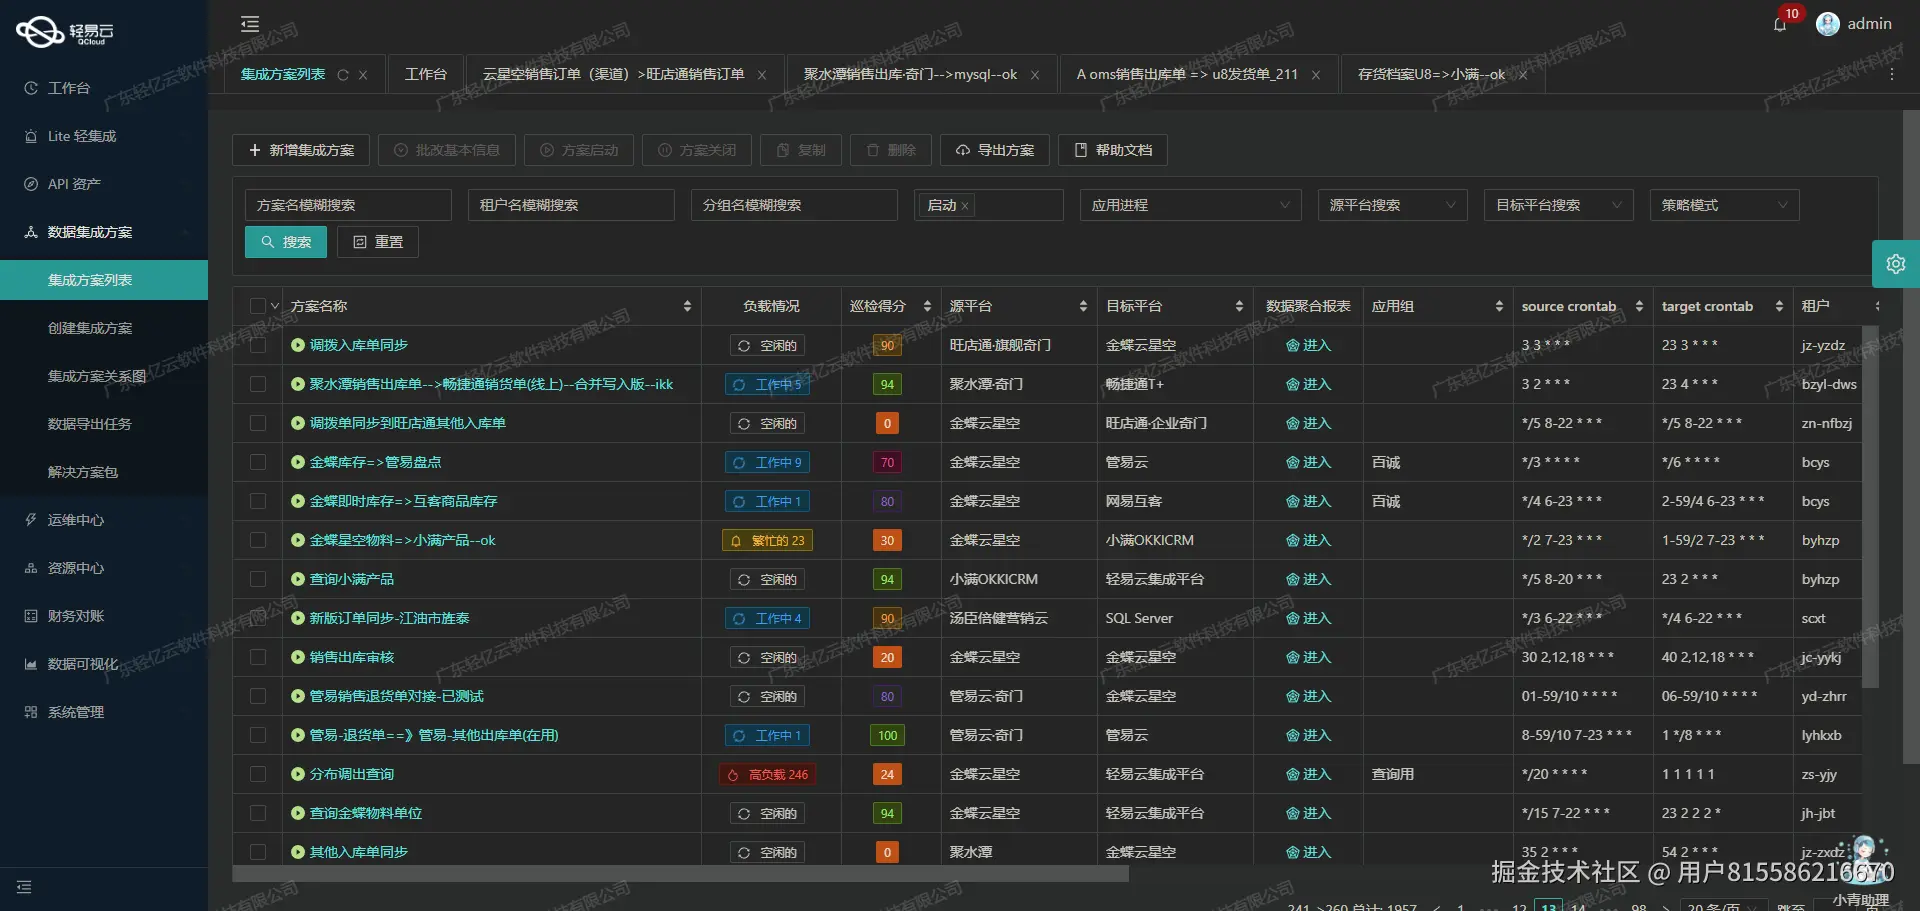The image size is (1920, 911).
Task: Refresh the 集成方案列表 tab
Action: [x=343, y=74]
